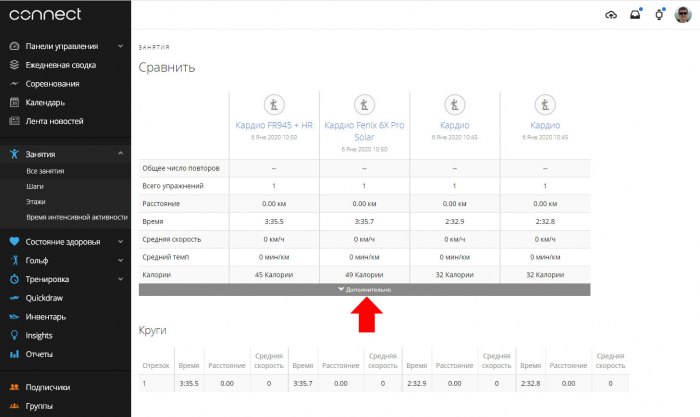700x417 pixels.
Task: Open the inbox notifications icon
Action: [635, 15]
